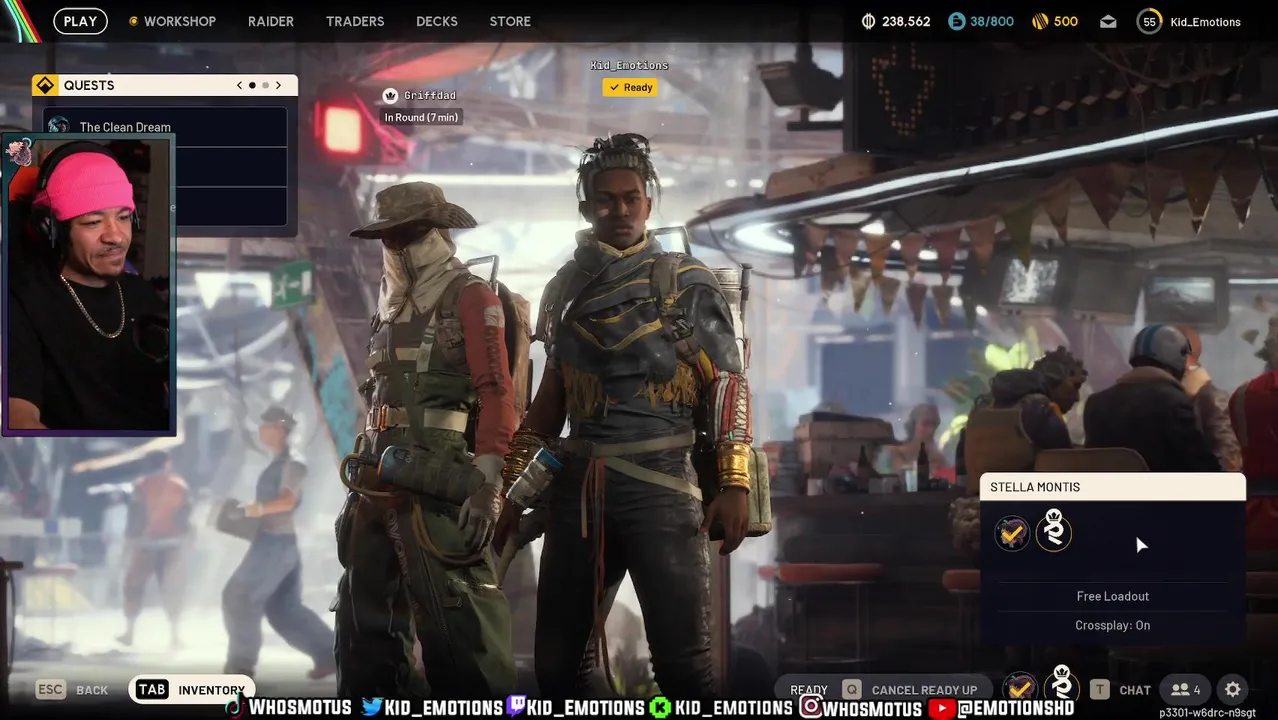Click the blue token icon beside 38/800
This screenshot has width=1278, height=720.
[x=956, y=21]
